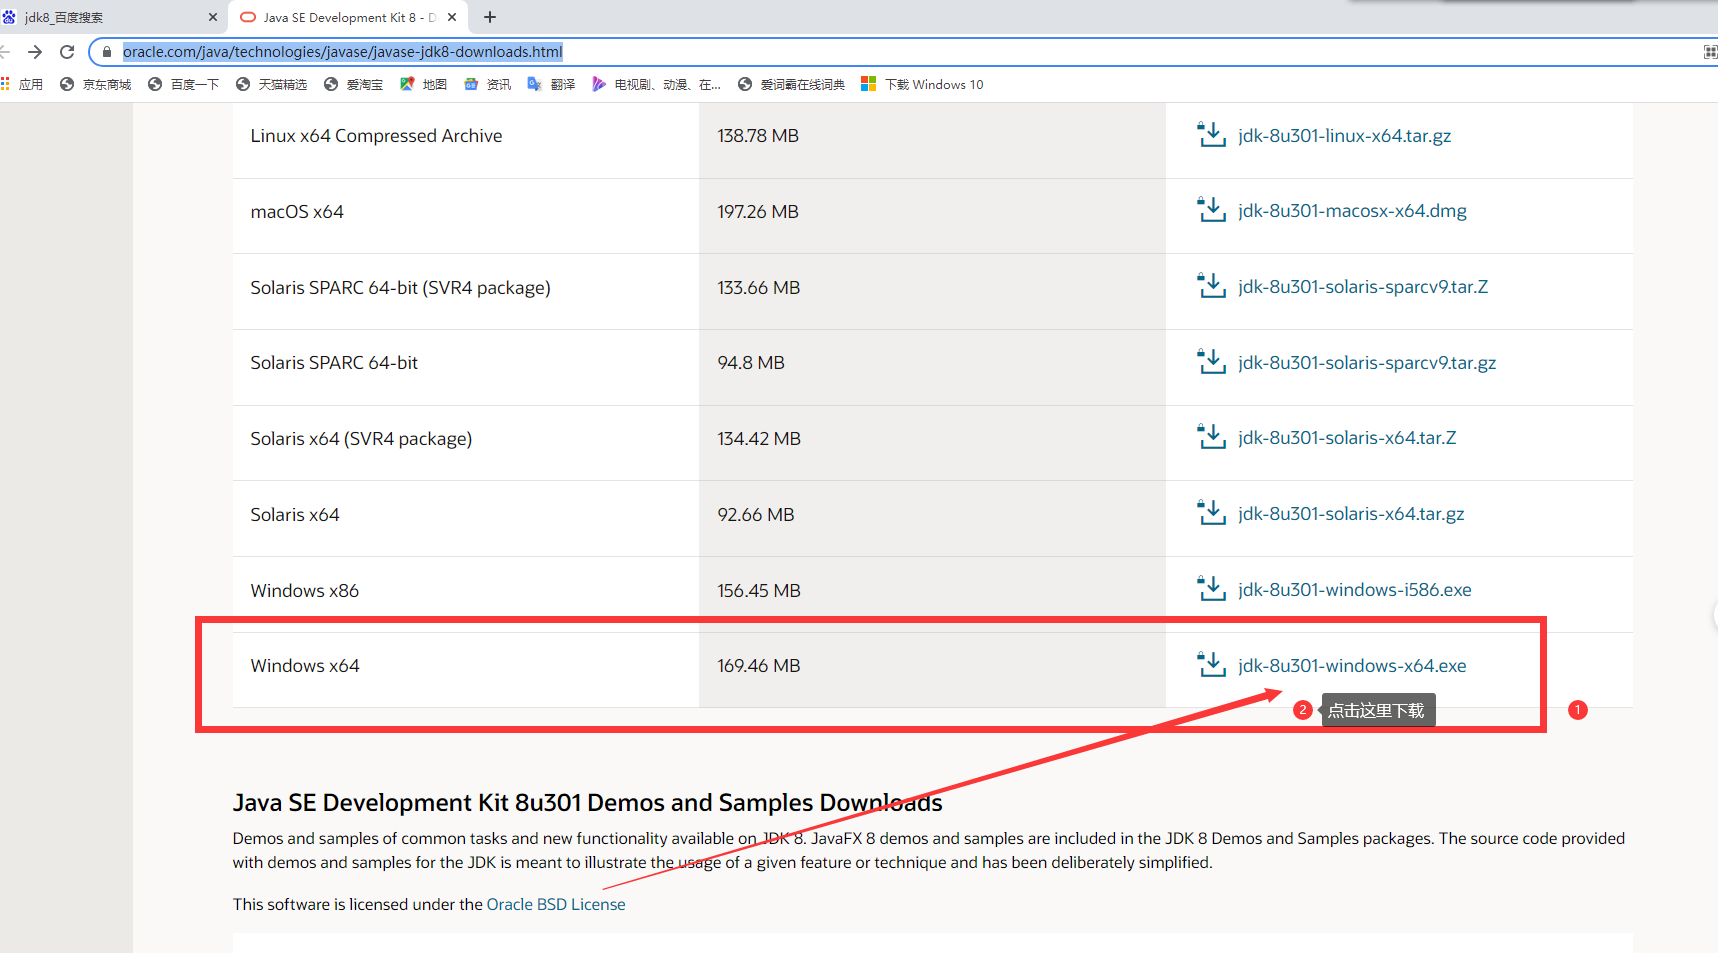Click Solaris SPARC 64-bit (SVR4 package) label
The height and width of the screenshot is (953, 1718).
400,288
